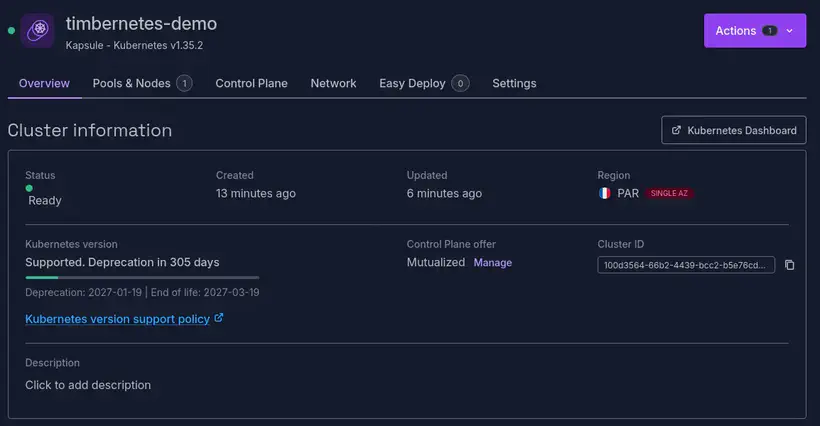Click the green Ready status indicator dot
The image size is (820, 426).
point(29,188)
